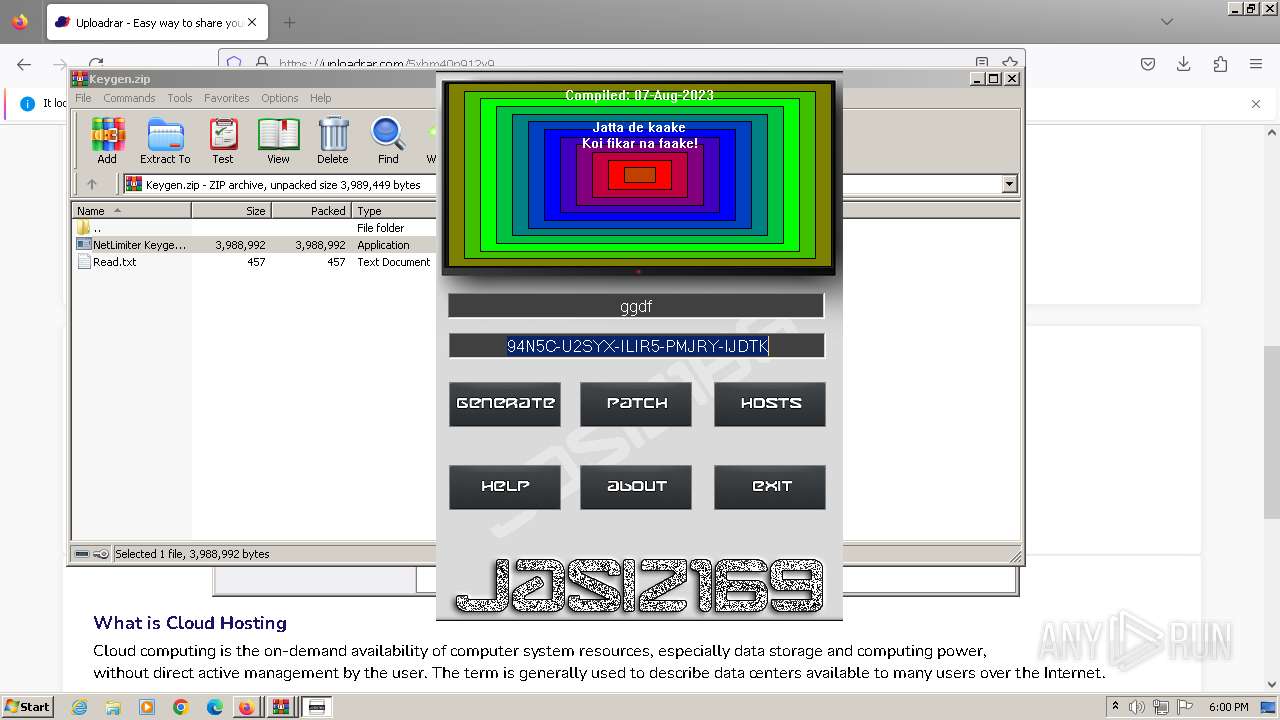Click the taskbar clock showing 6:00 PM
1280x720 pixels.
click(x=1228, y=707)
